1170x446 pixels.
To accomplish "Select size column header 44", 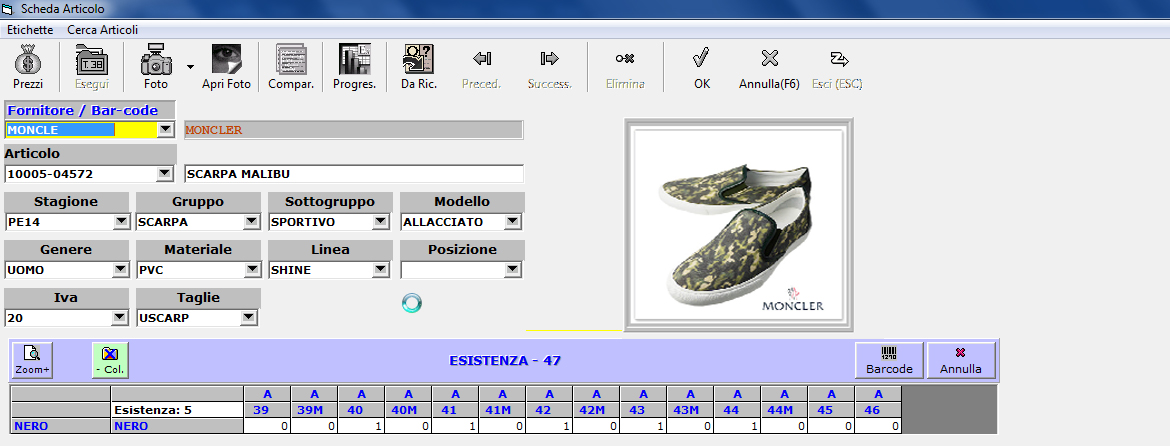I will point(737,410).
